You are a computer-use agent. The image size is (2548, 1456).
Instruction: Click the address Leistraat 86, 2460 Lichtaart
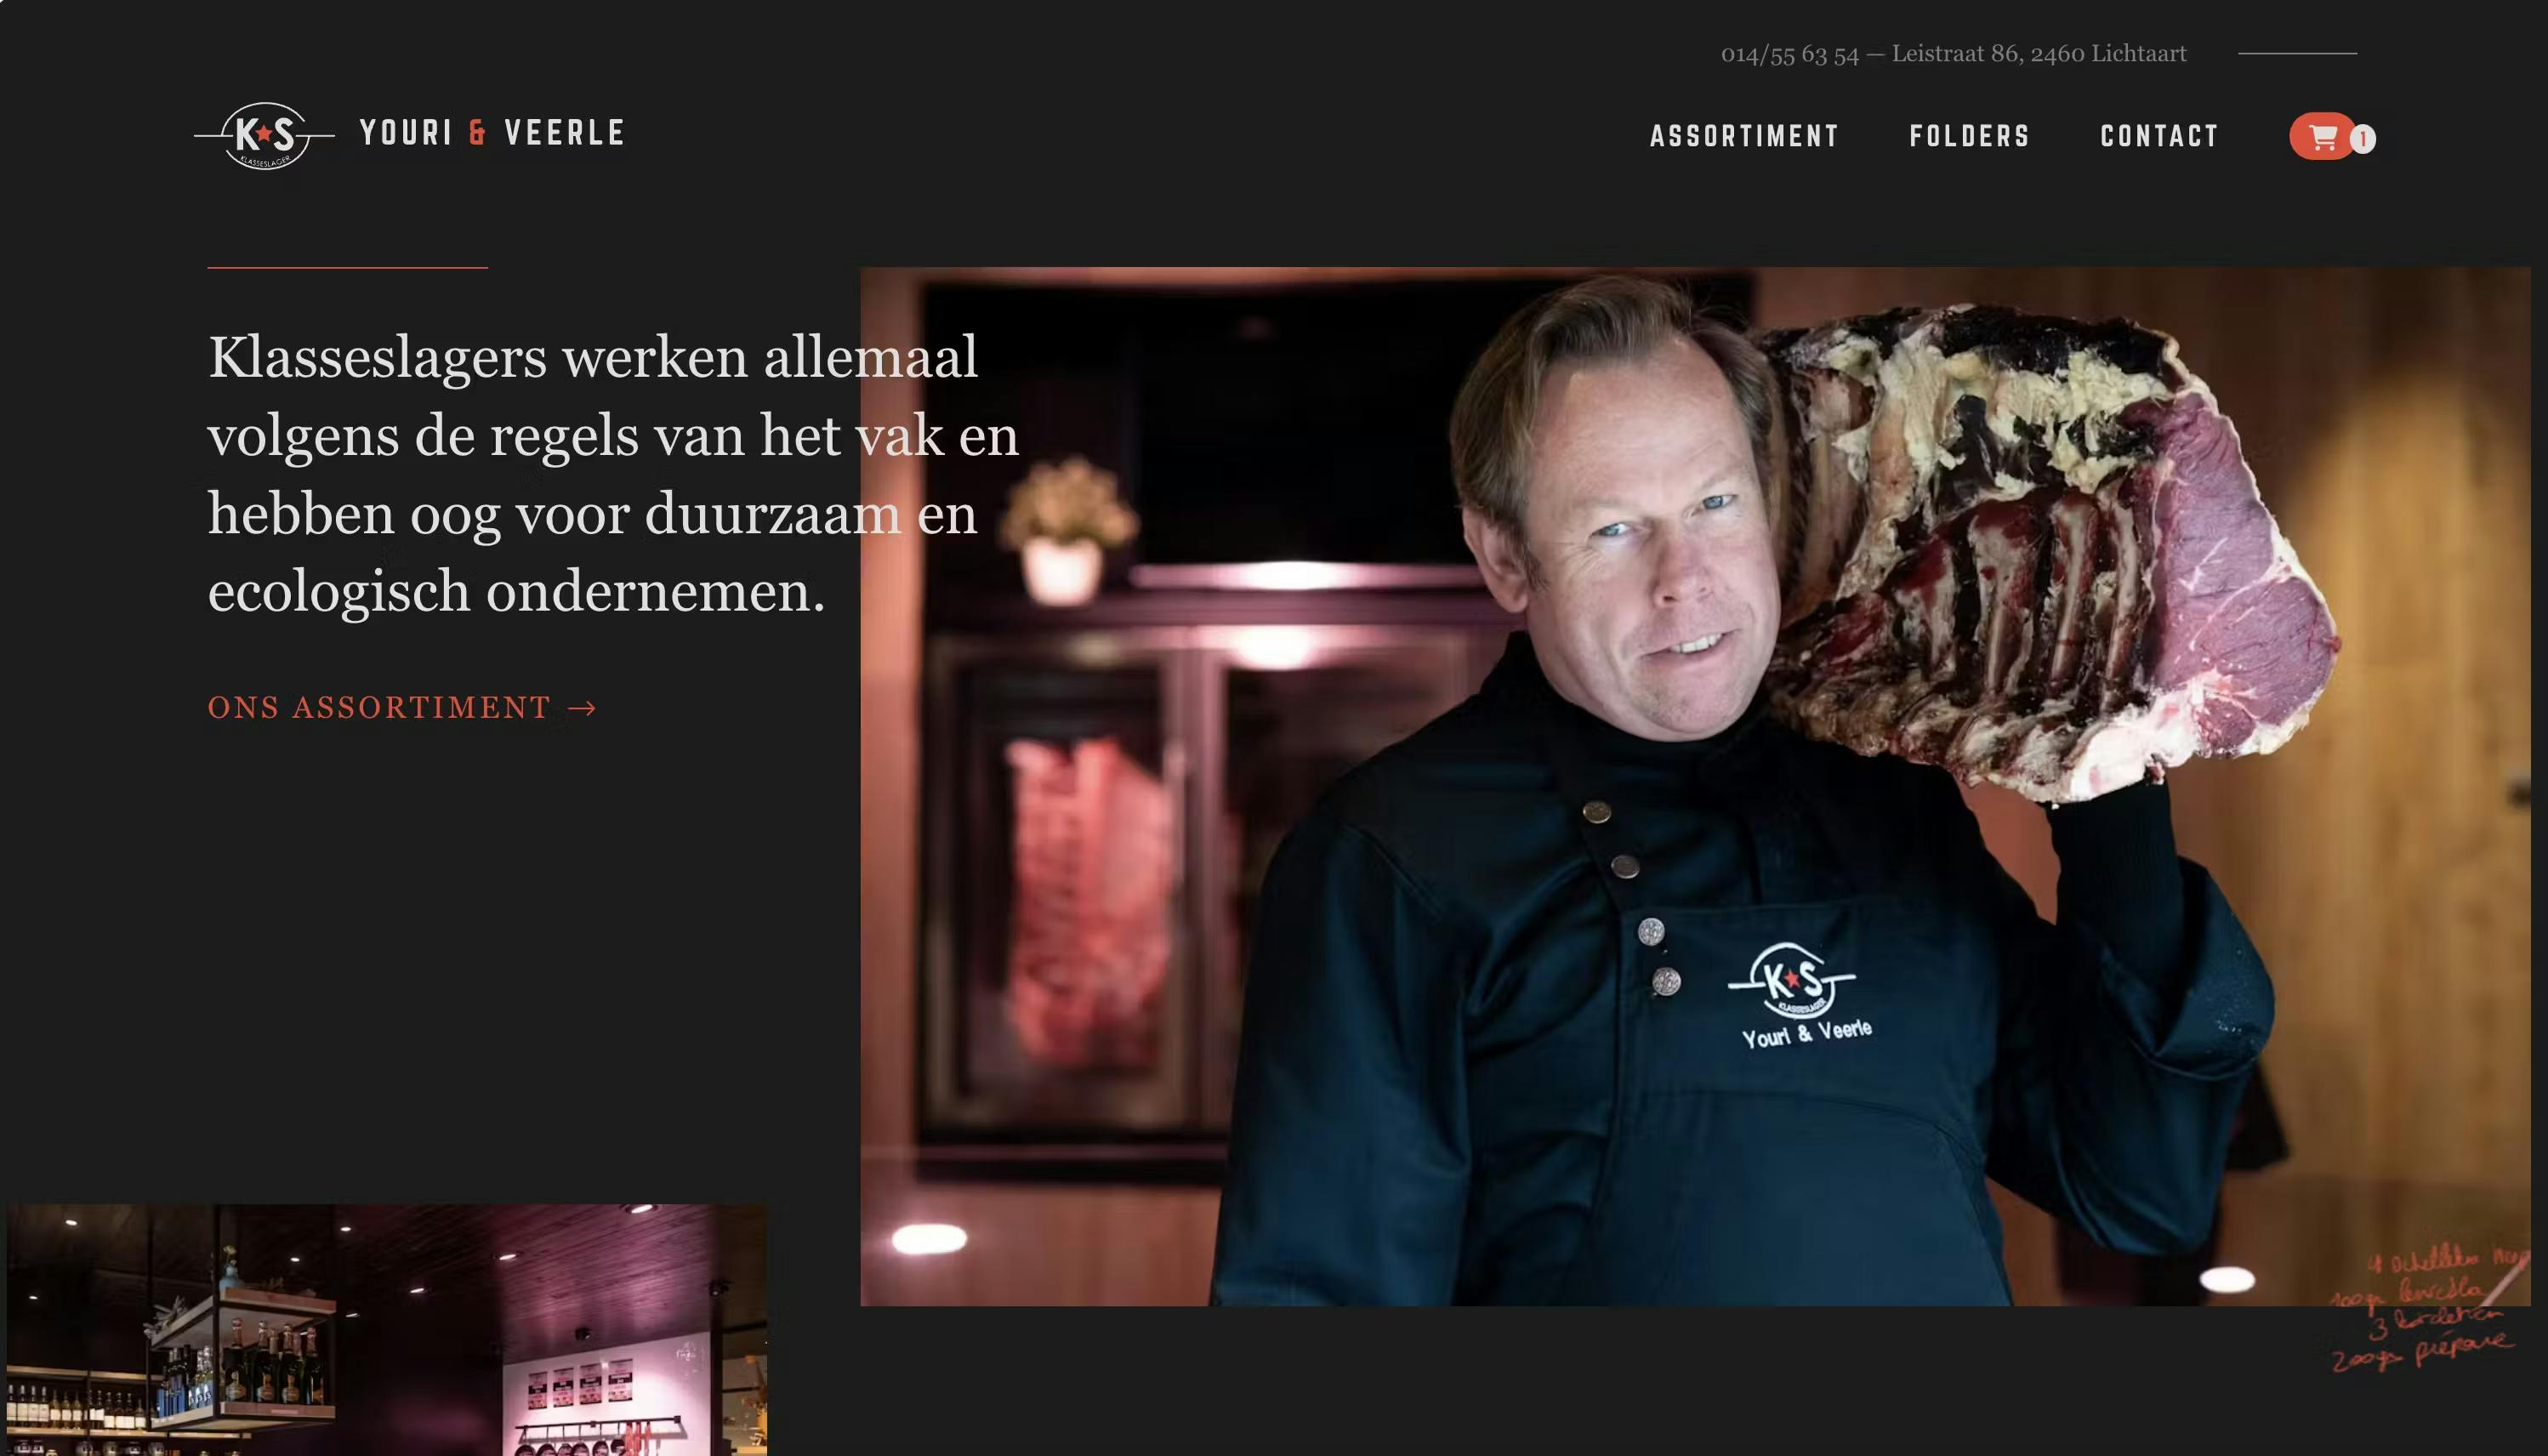pyautogui.click(x=2039, y=54)
